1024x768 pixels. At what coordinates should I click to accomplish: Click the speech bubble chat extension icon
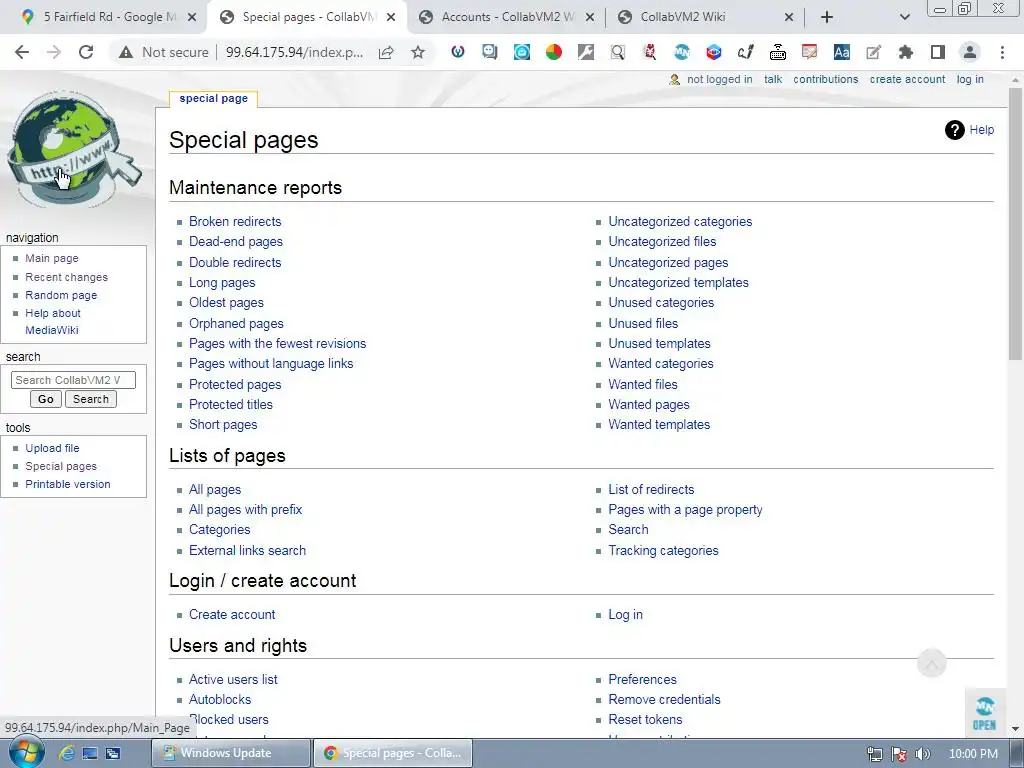(x=489, y=52)
